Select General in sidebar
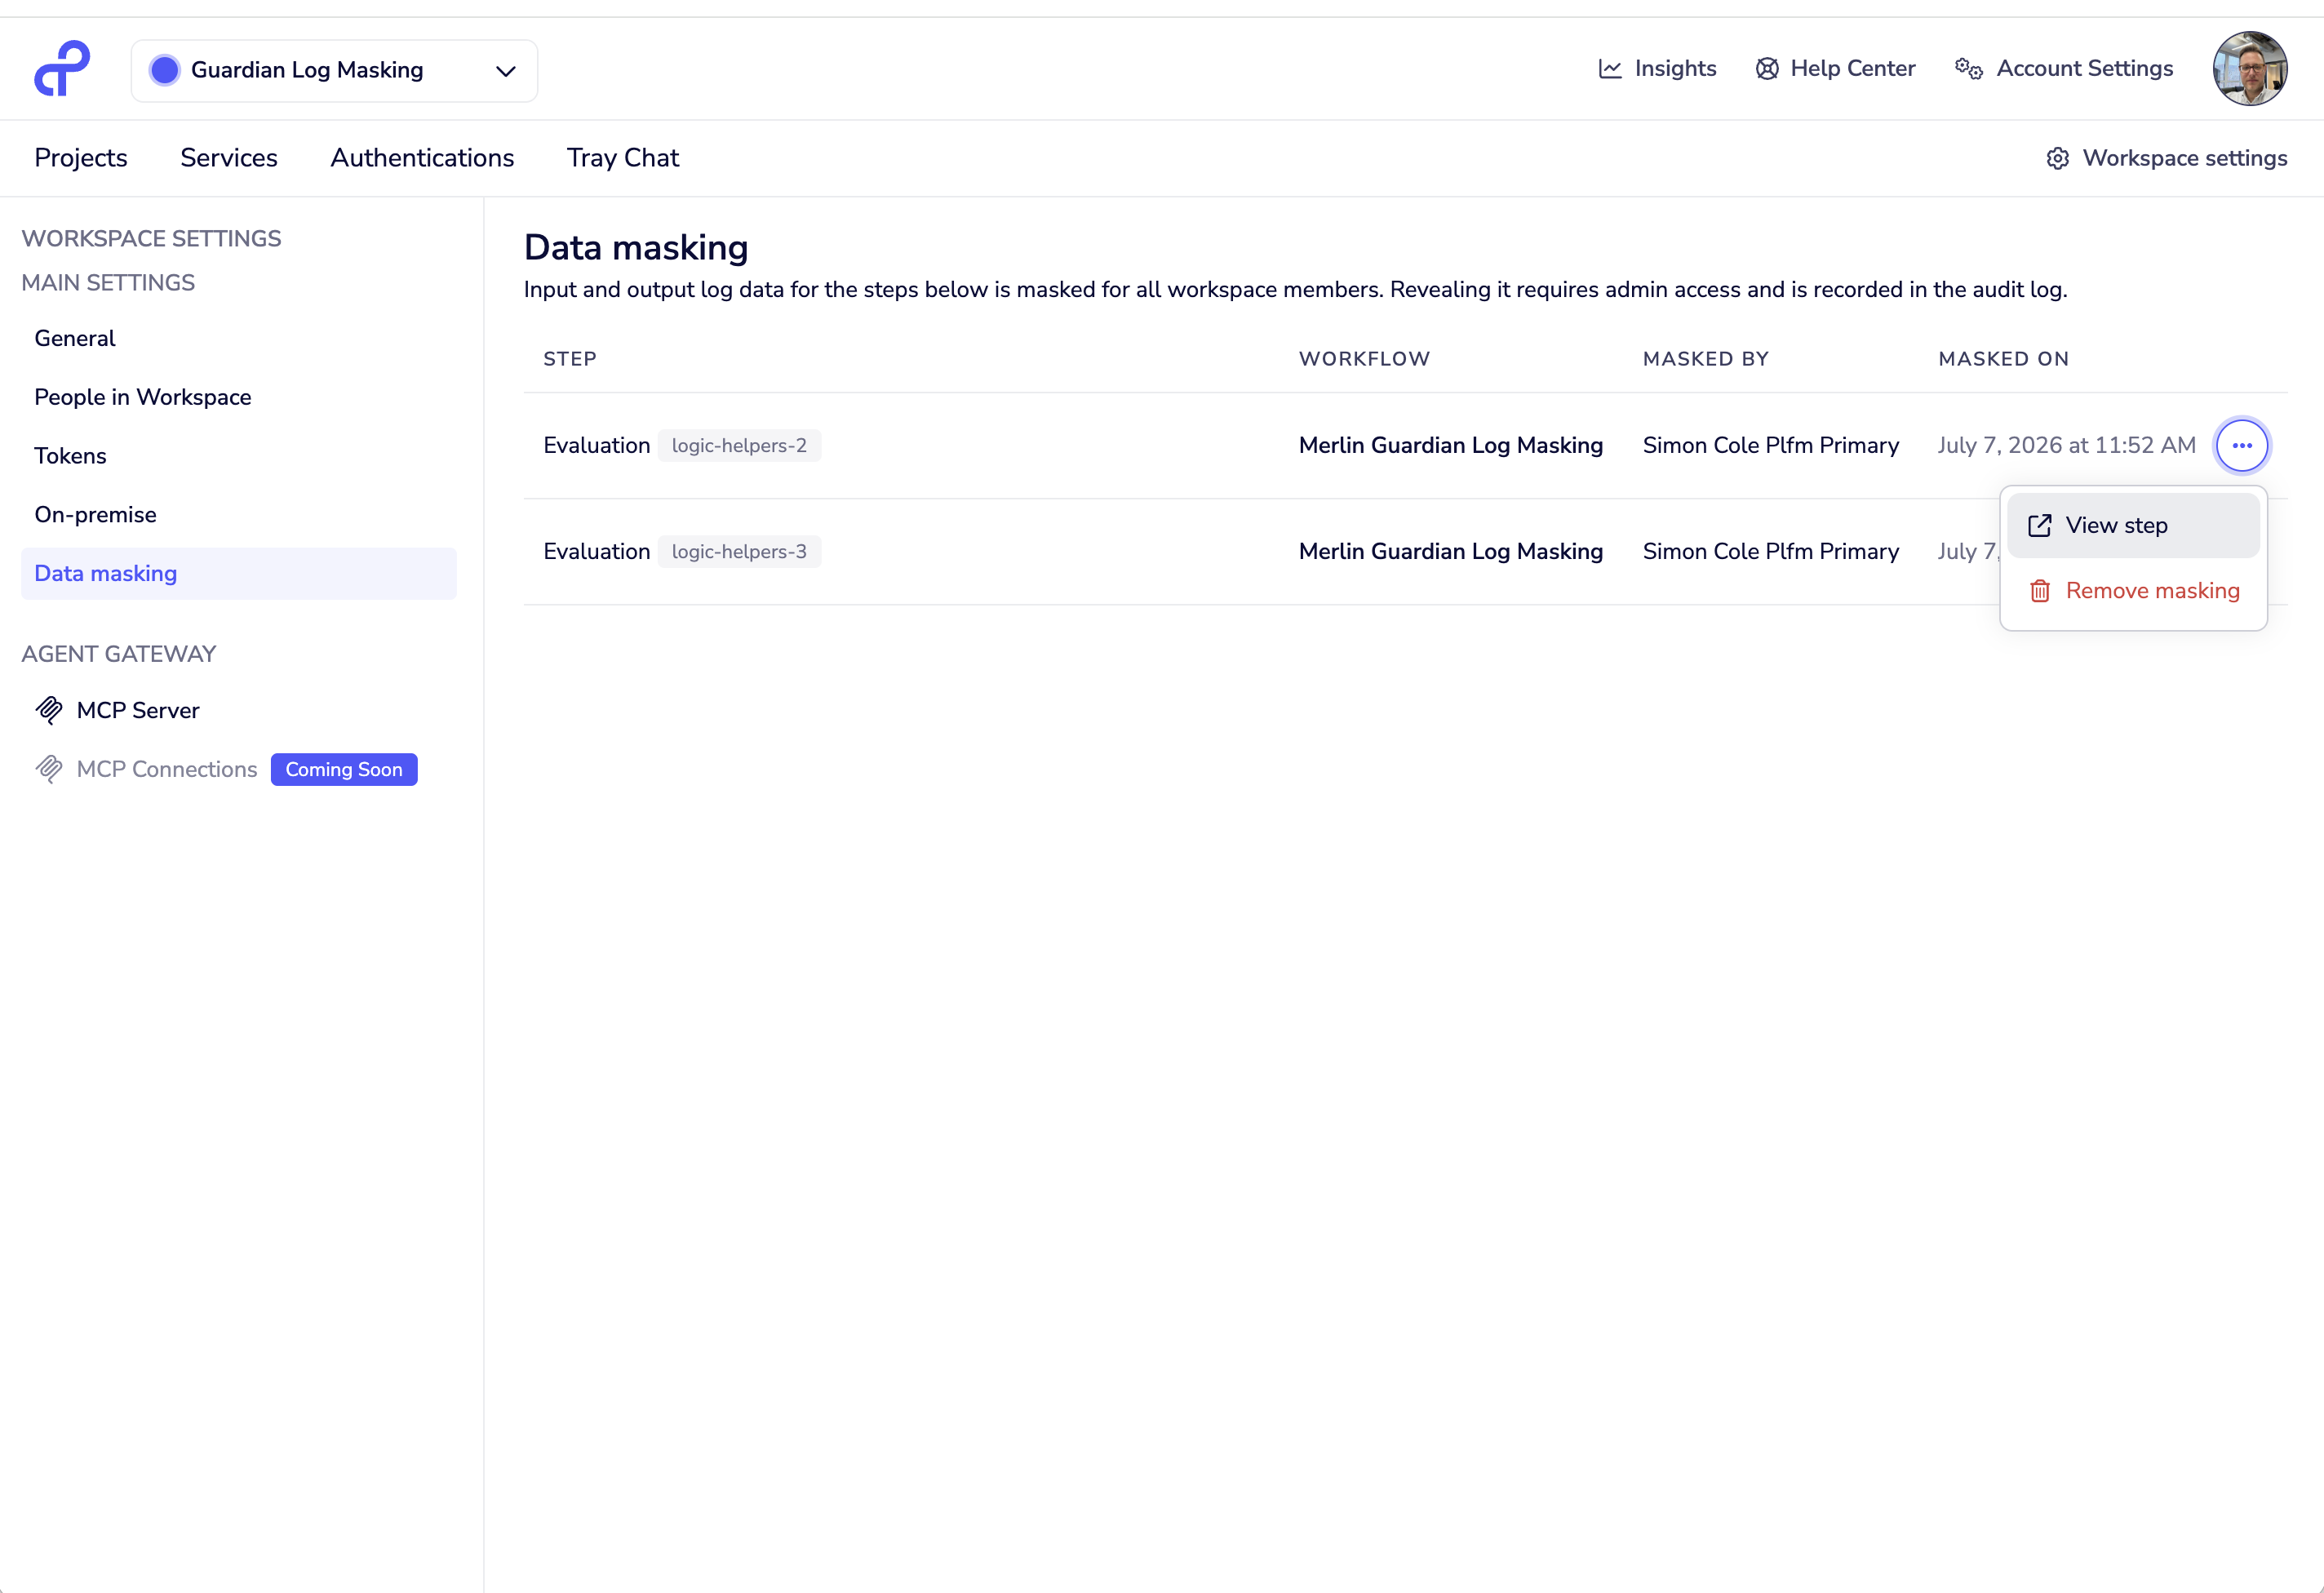2324x1593 pixels. point(238,338)
